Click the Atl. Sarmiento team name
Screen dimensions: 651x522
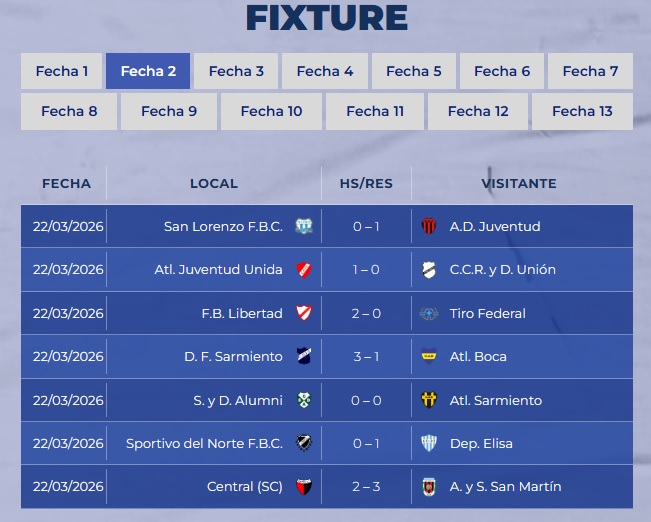coord(496,401)
